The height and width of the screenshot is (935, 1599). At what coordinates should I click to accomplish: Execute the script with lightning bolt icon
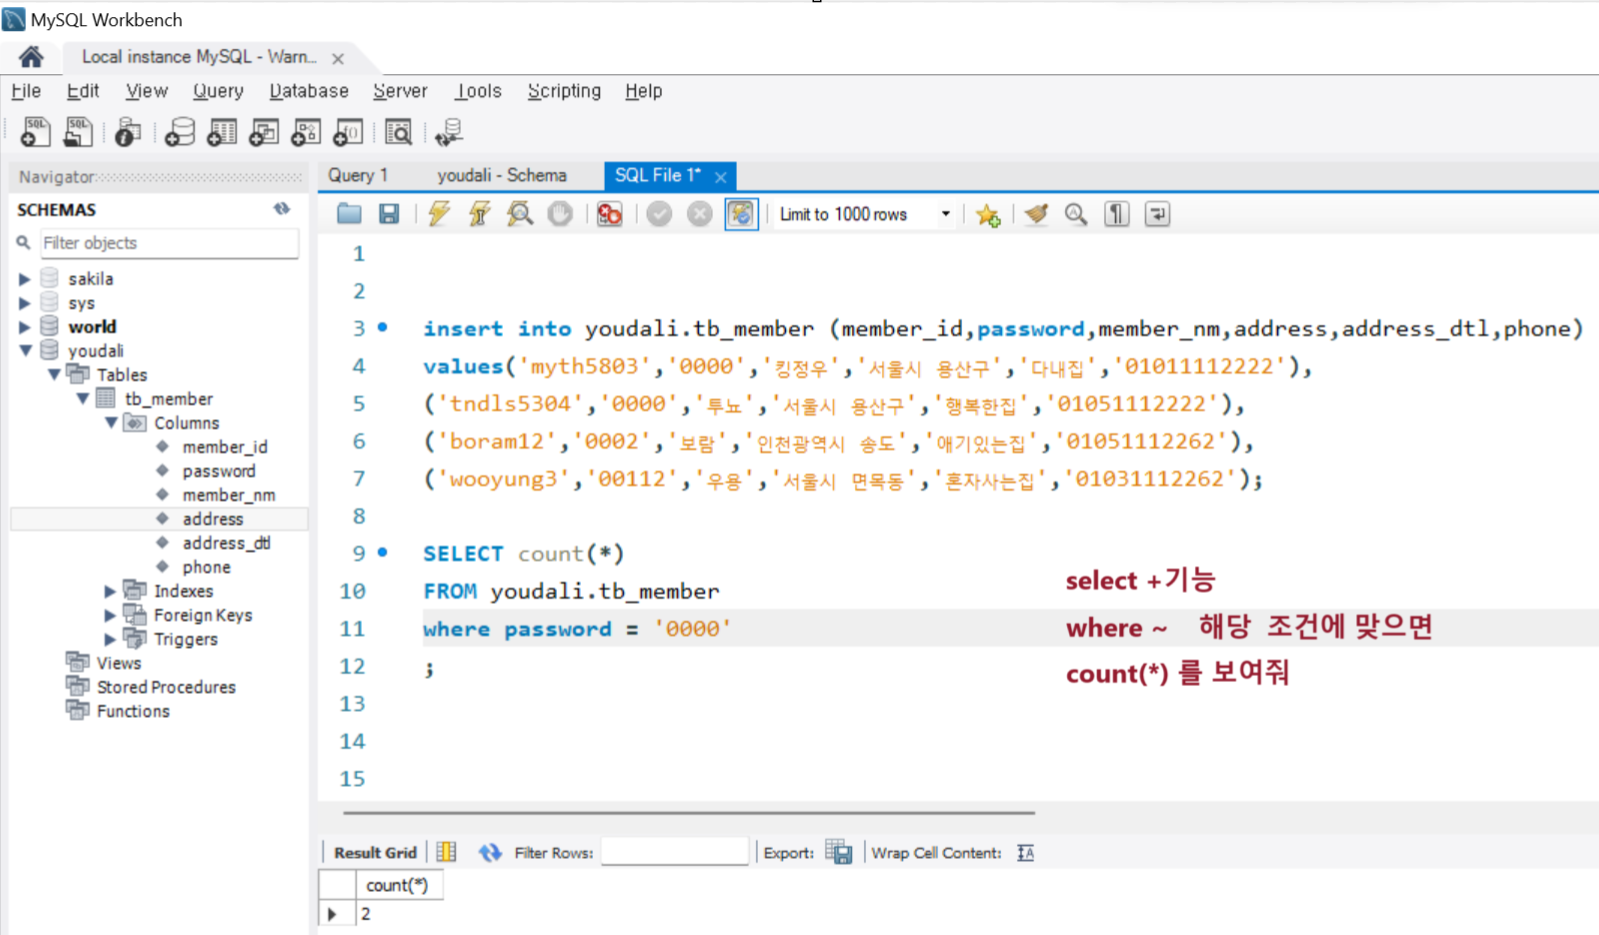point(439,213)
